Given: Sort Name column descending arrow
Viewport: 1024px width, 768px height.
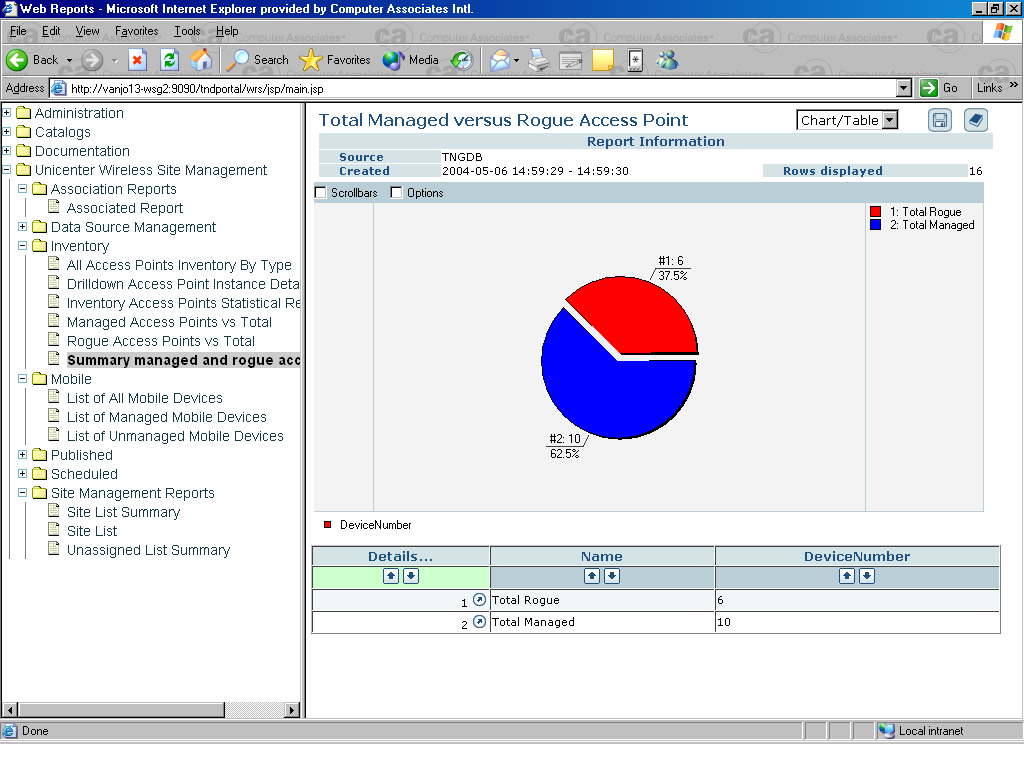Looking at the screenshot, I should pos(612,576).
